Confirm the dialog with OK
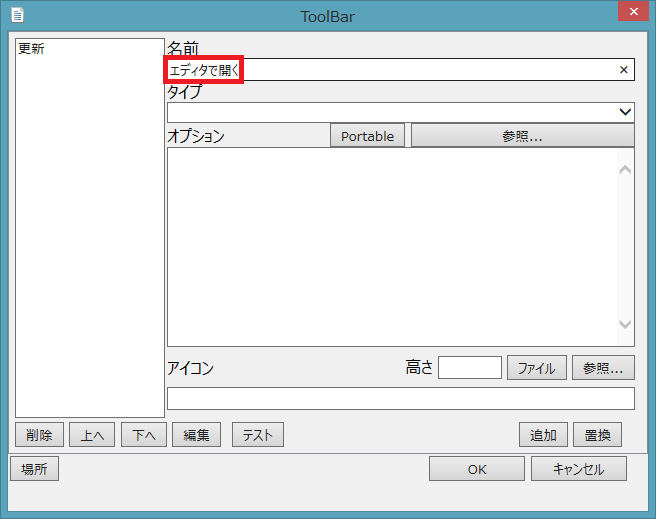 (x=477, y=469)
